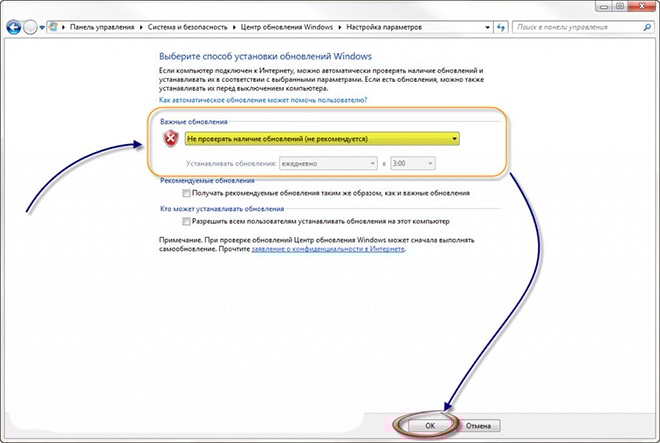Click the red shield warning icon
This screenshot has height=443, width=660.
tap(170, 139)
